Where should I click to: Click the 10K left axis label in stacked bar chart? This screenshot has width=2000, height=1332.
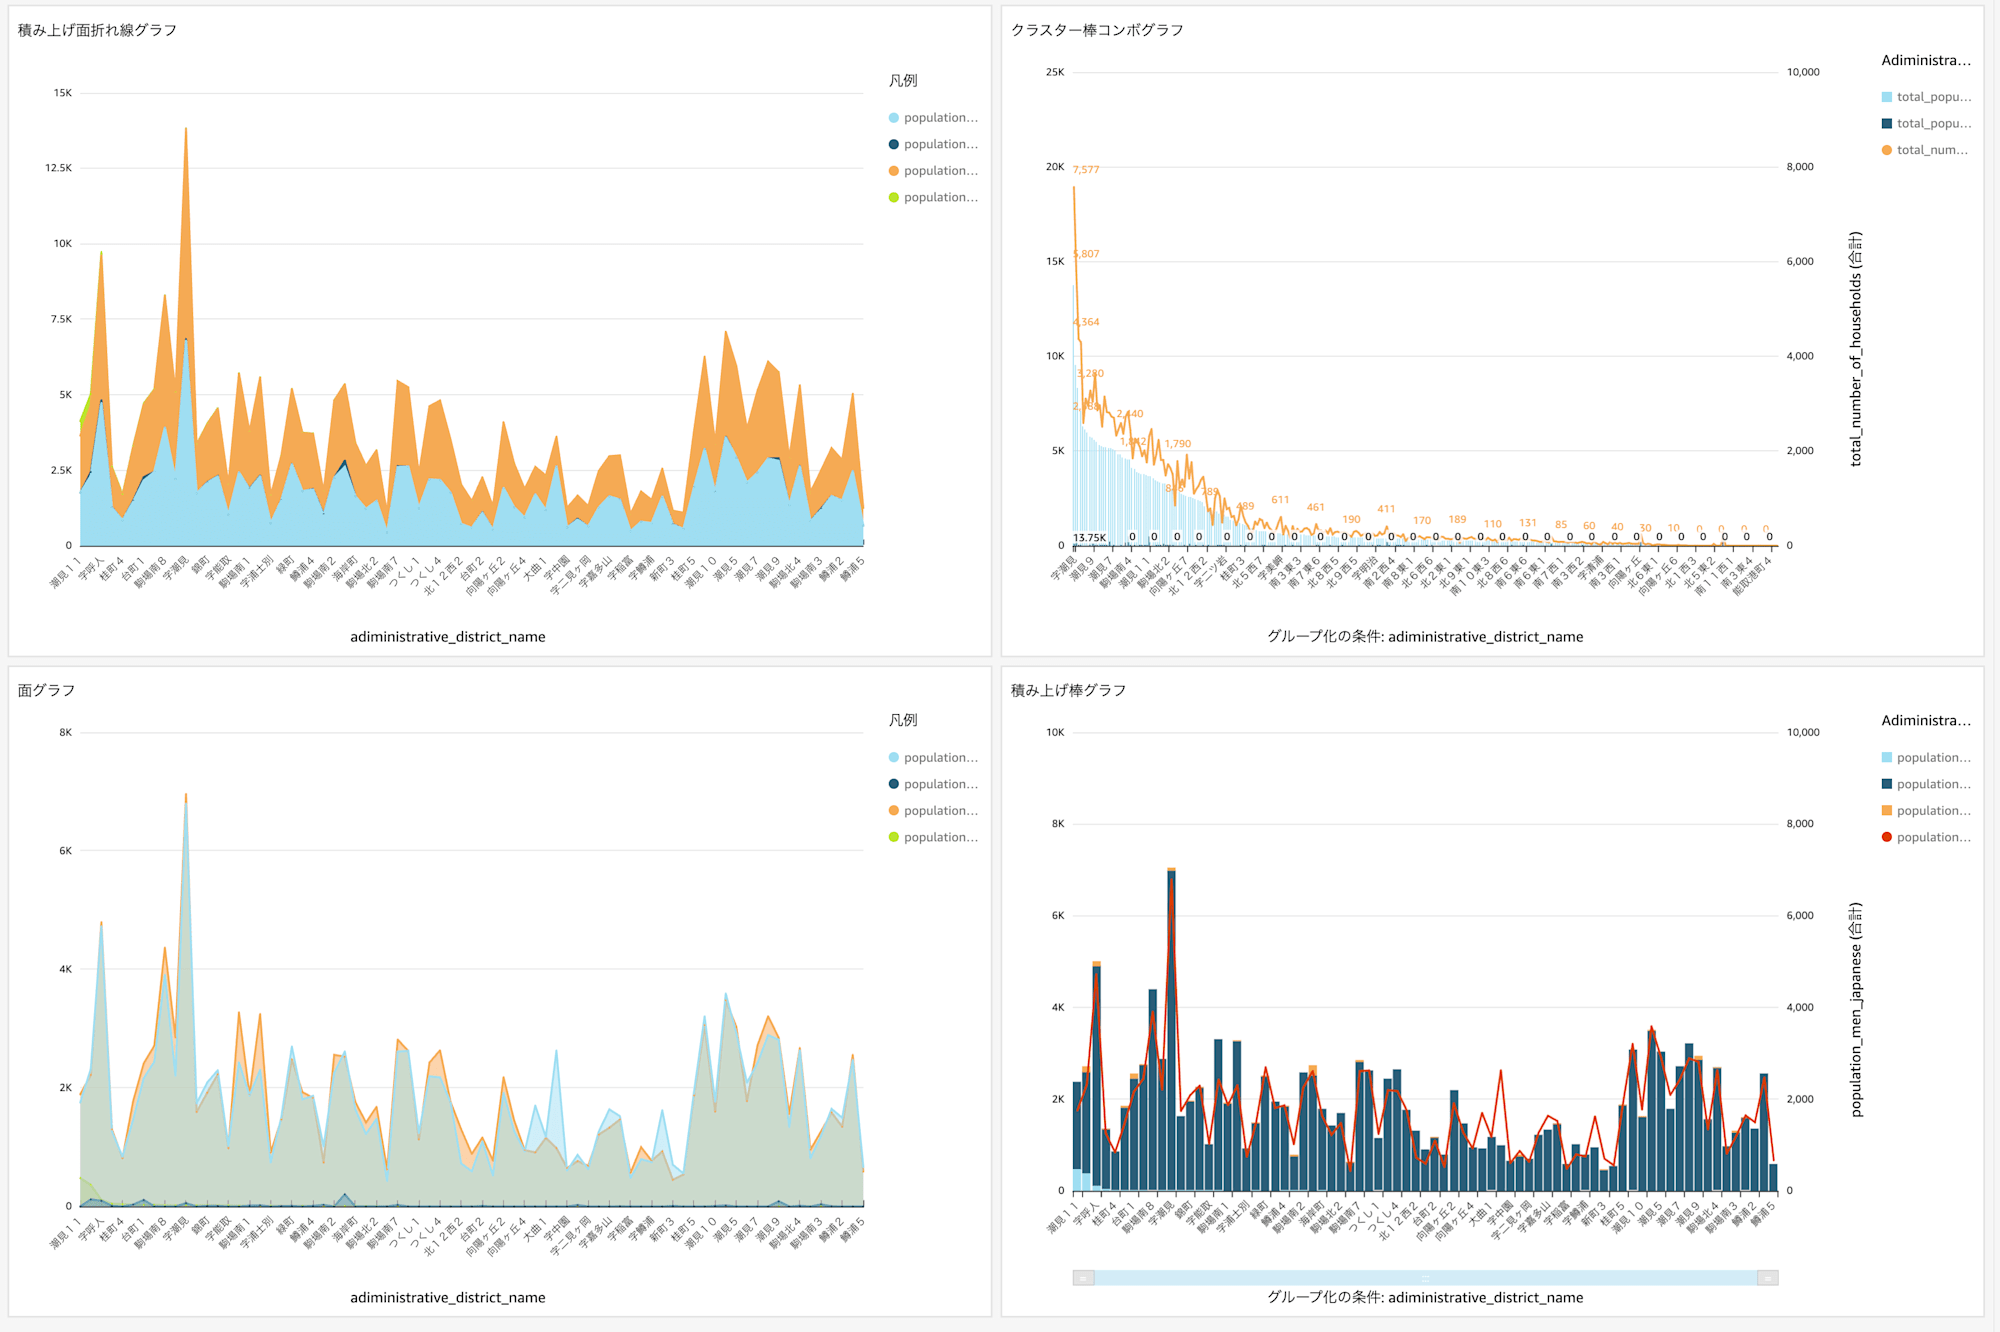(1055, 732)
